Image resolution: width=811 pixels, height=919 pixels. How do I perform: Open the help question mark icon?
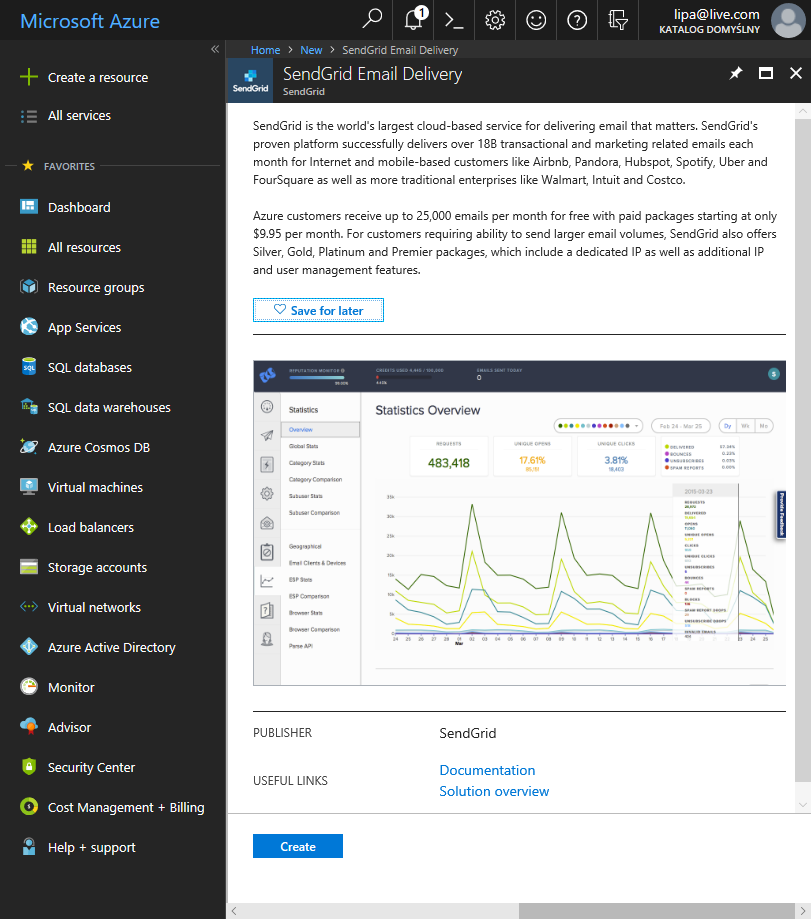coord(577,20)
